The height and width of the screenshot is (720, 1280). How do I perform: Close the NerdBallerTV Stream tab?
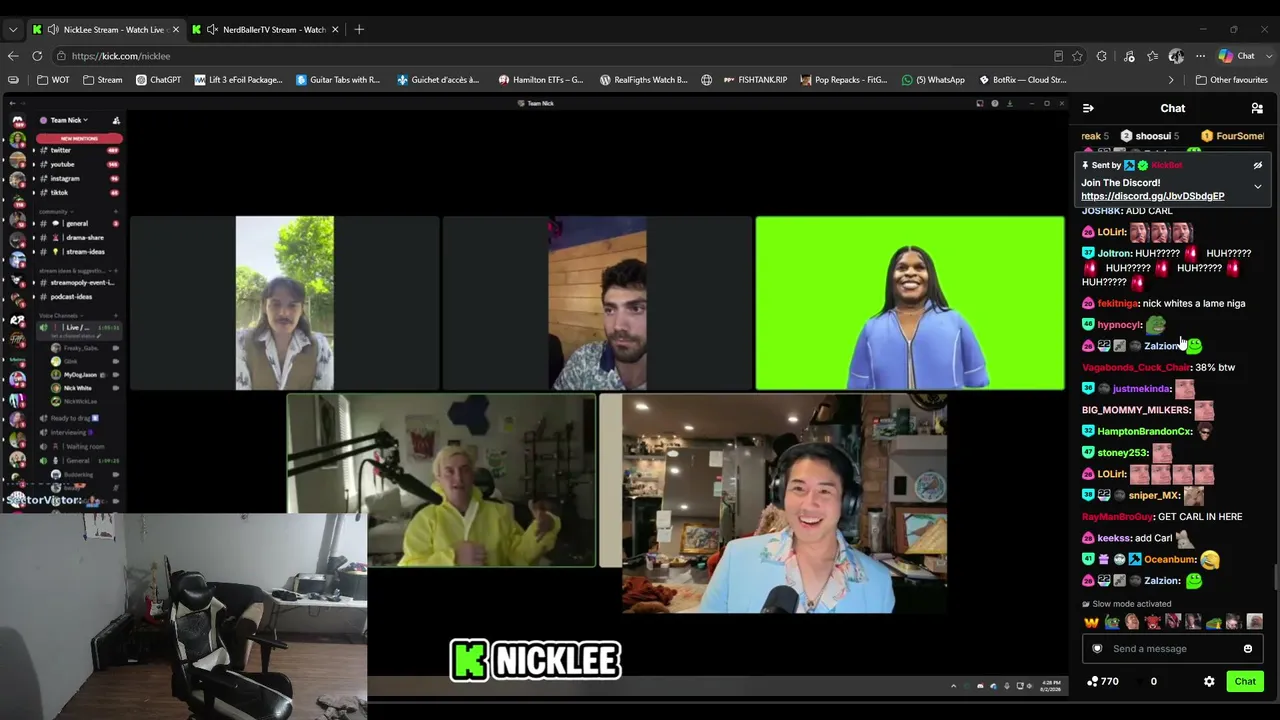(335, 29)
